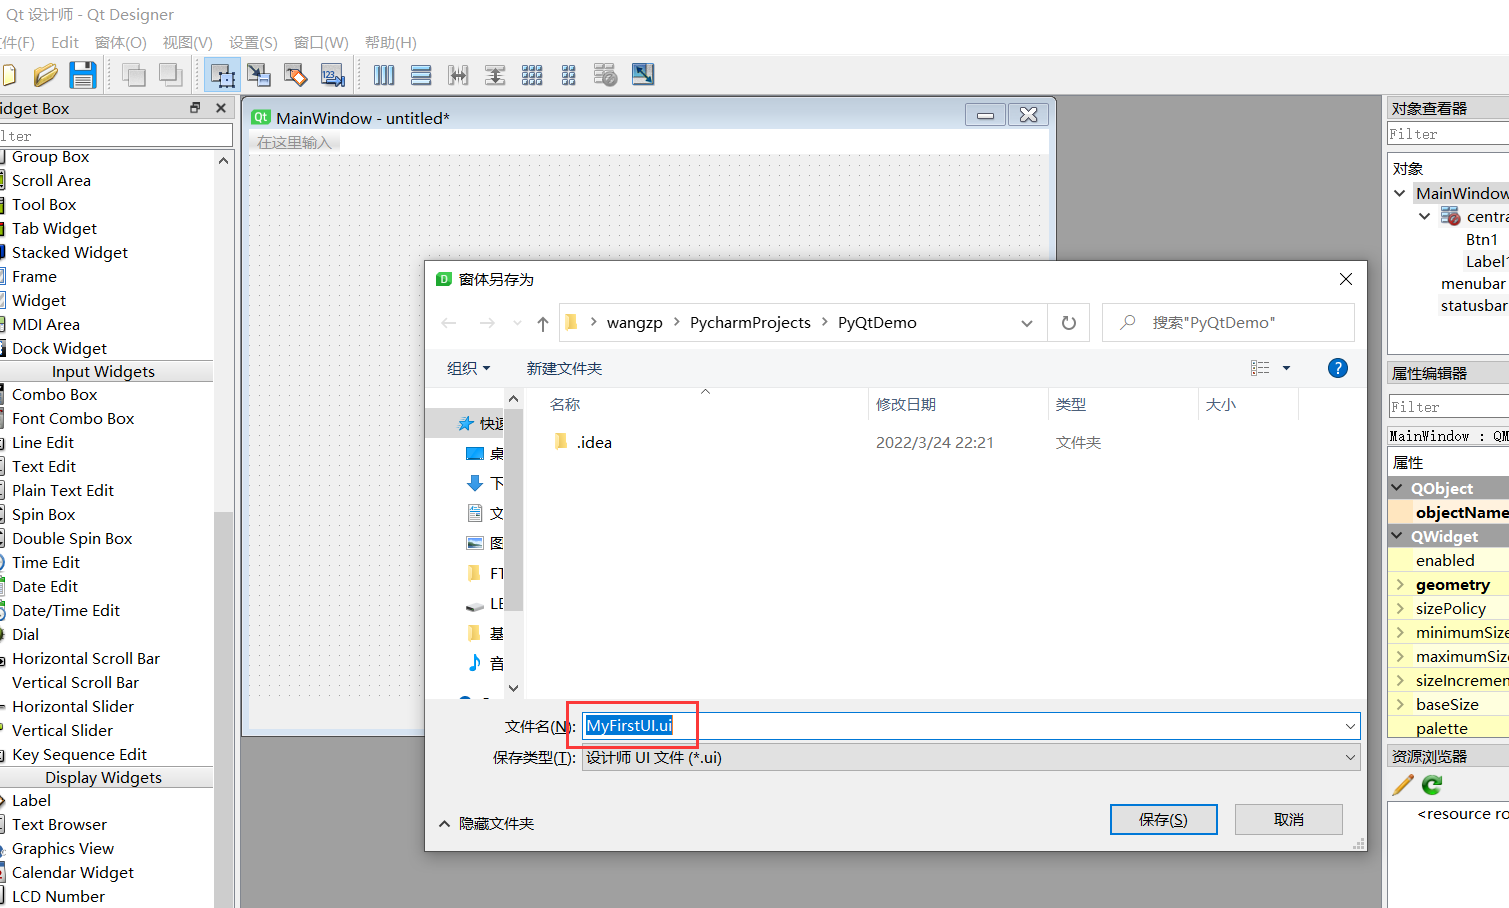1509x908 pixels.
Task: Reload resources with the green arrow icon
Action: [1433, 785]
